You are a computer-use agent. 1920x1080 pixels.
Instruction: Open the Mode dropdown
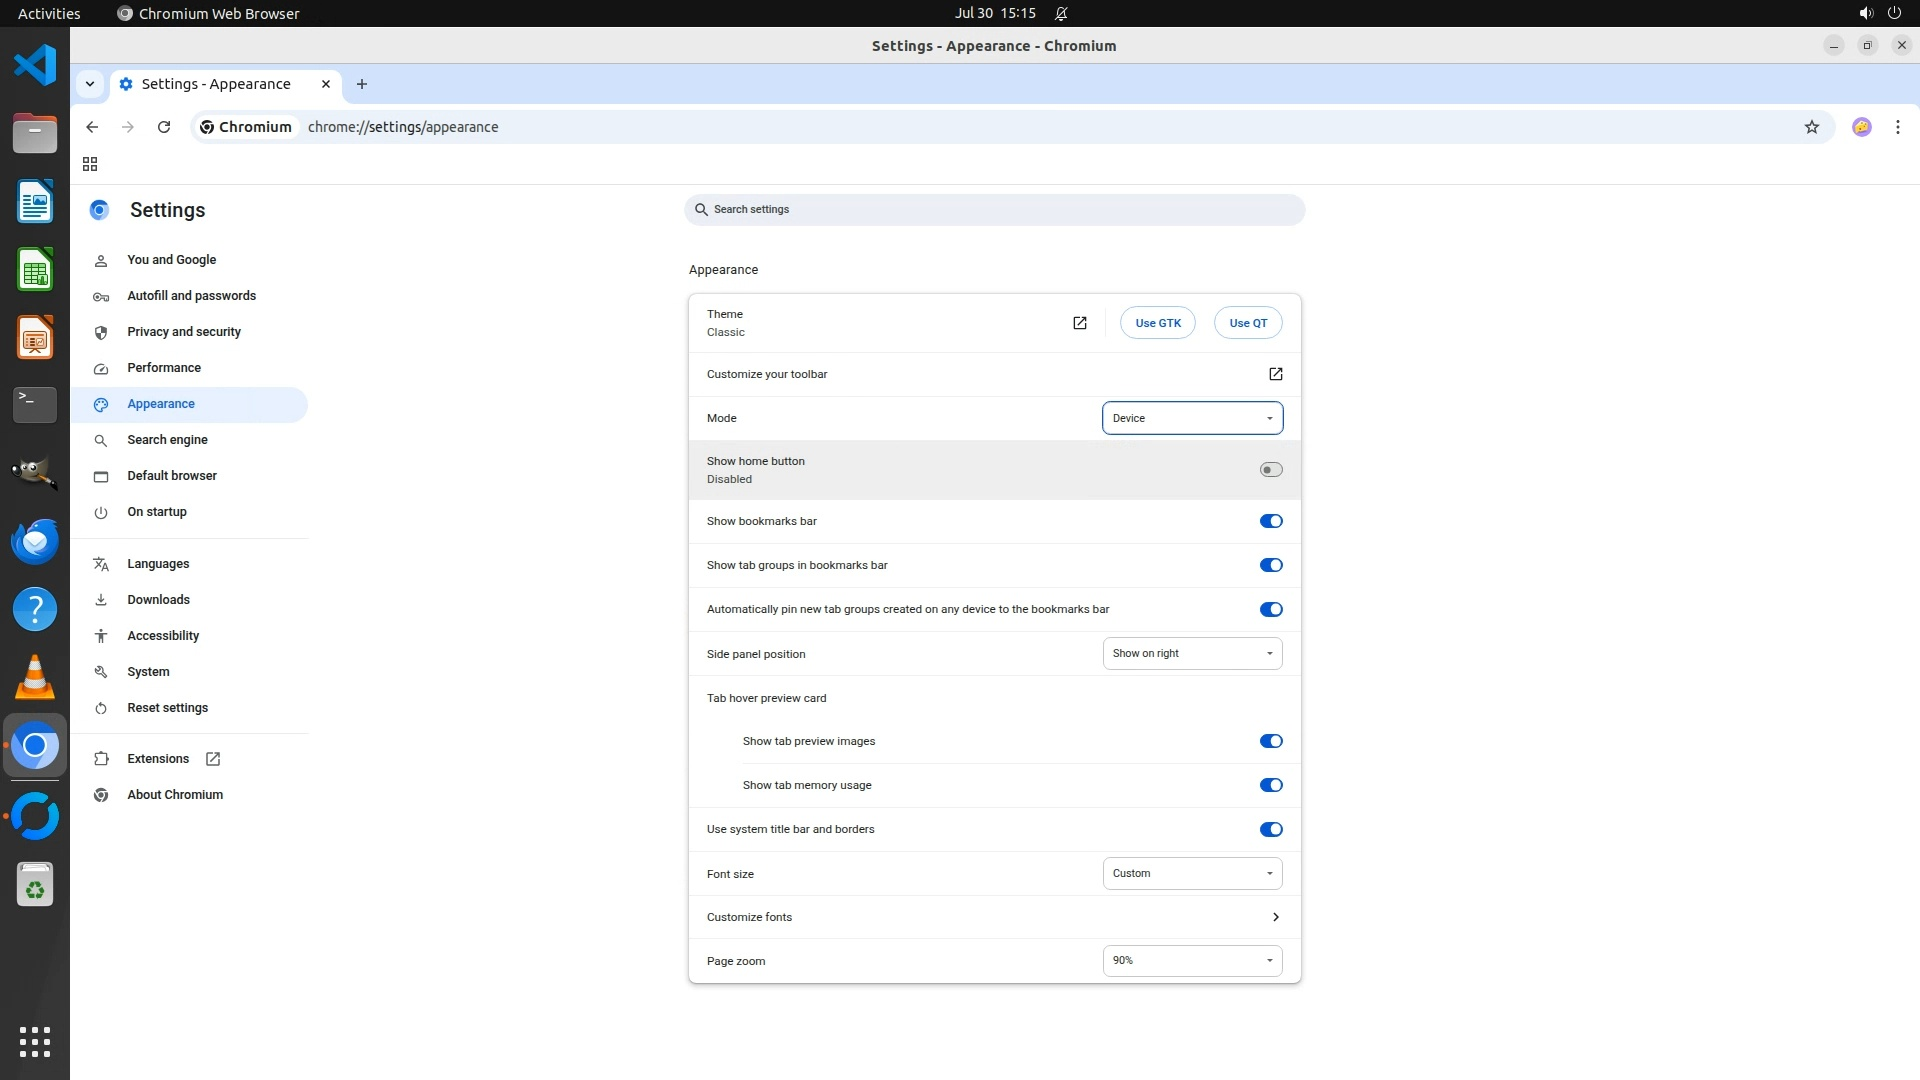coord(1192,418)
